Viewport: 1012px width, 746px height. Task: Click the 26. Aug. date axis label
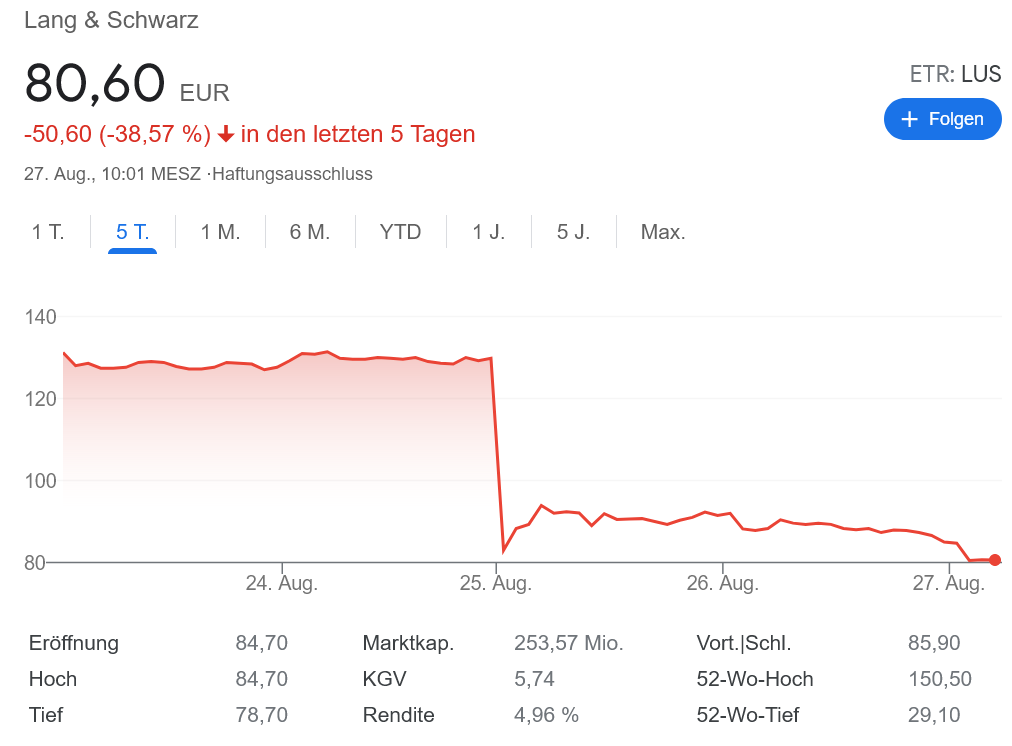point(723,584)
